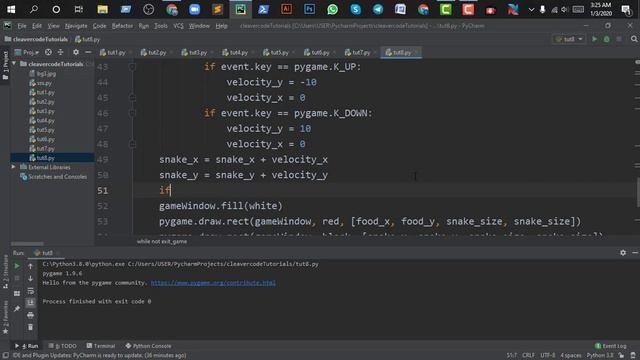
Task: Hide Run panel with minus icon
Action: point(635,253)
